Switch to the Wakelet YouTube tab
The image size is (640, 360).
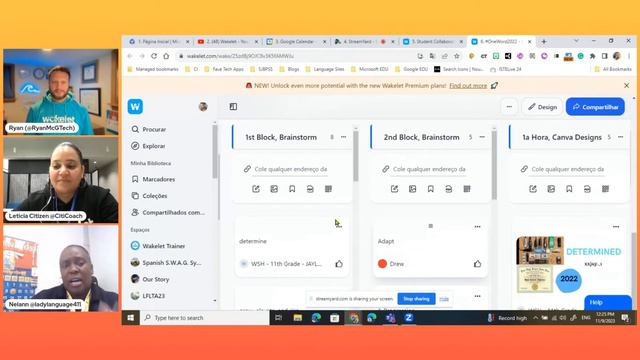pyautogui.click(x=227, y=42)
